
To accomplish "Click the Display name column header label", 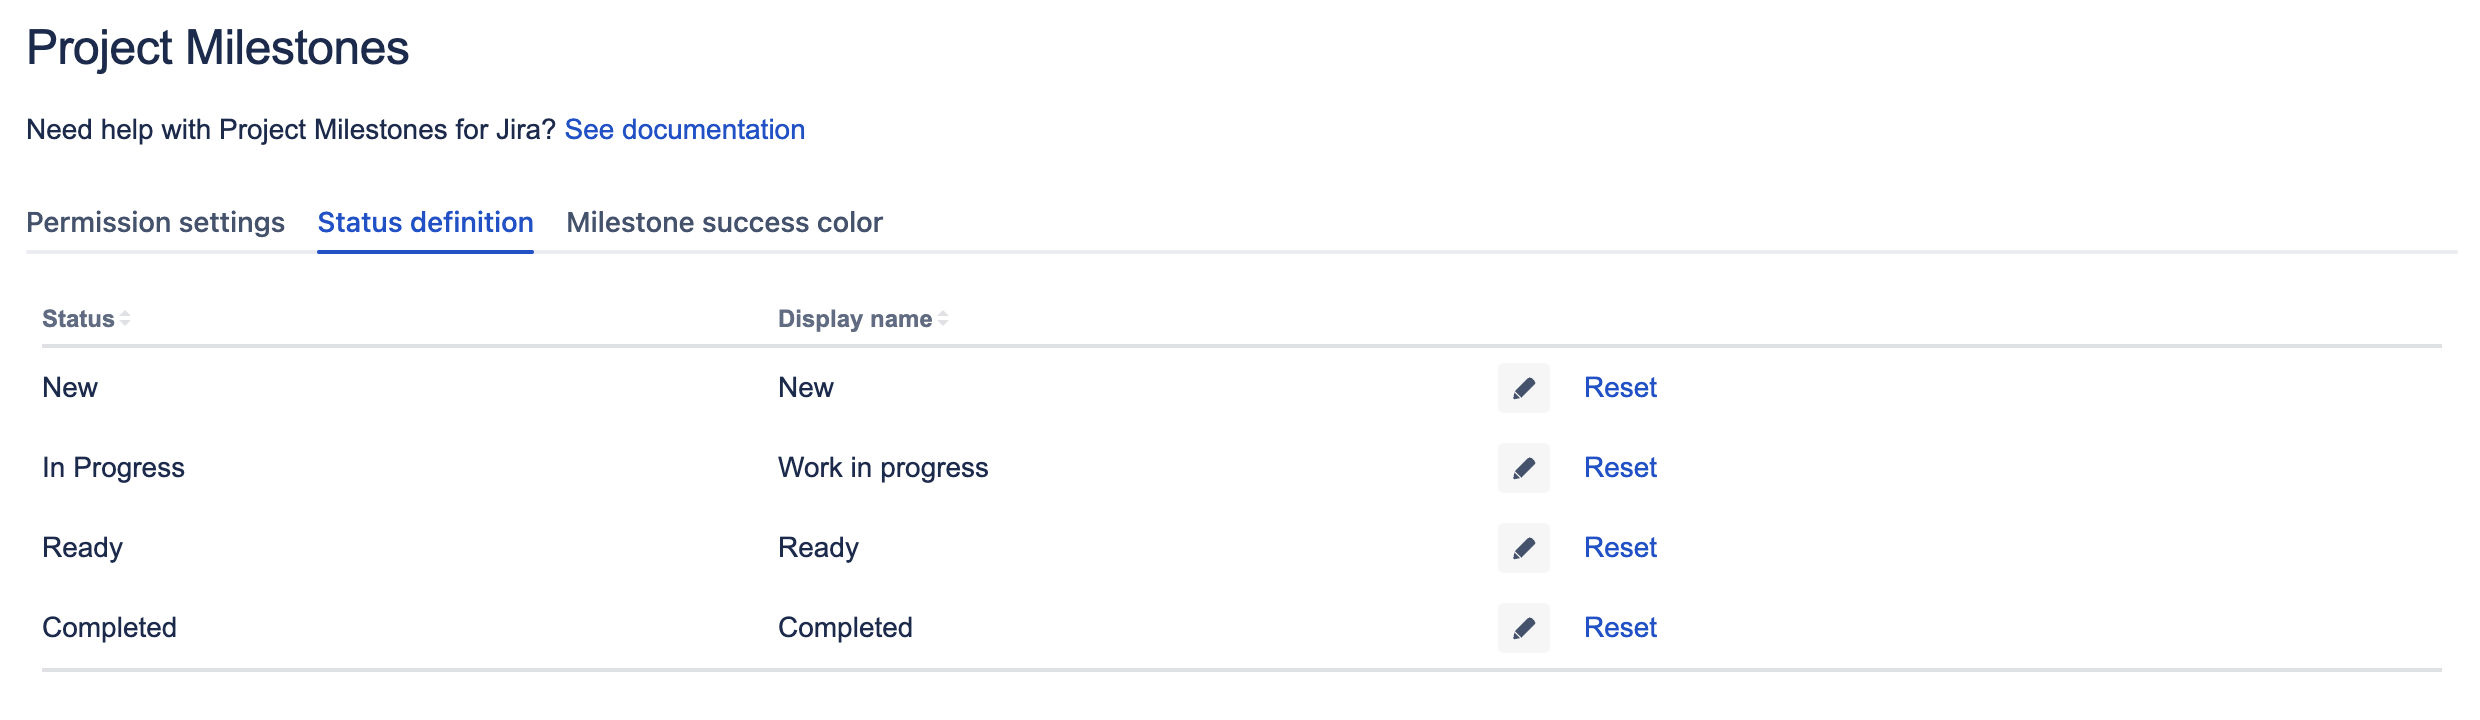I will point(855,318).
